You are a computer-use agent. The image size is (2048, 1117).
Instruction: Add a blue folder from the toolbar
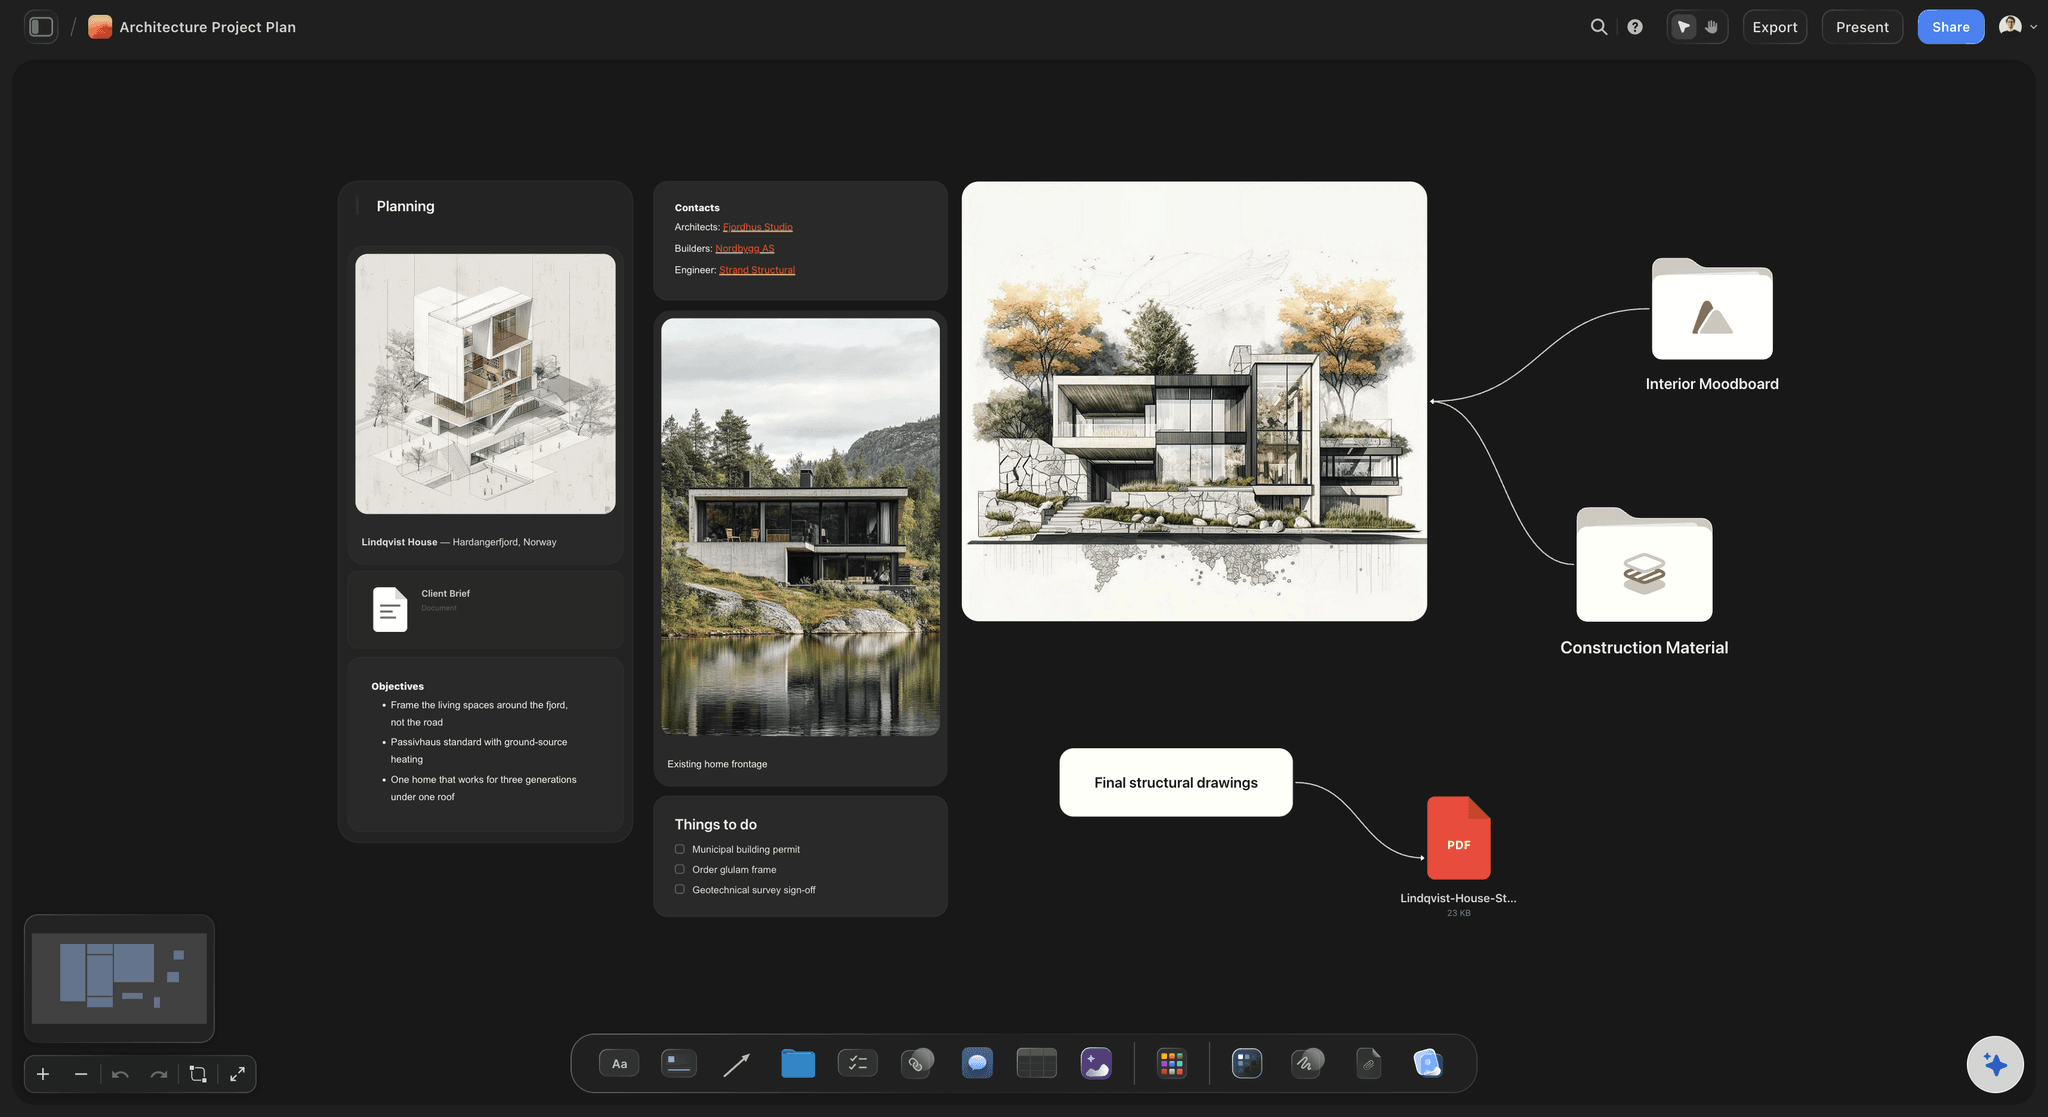pyautogui.click(x=798, y=1063)
